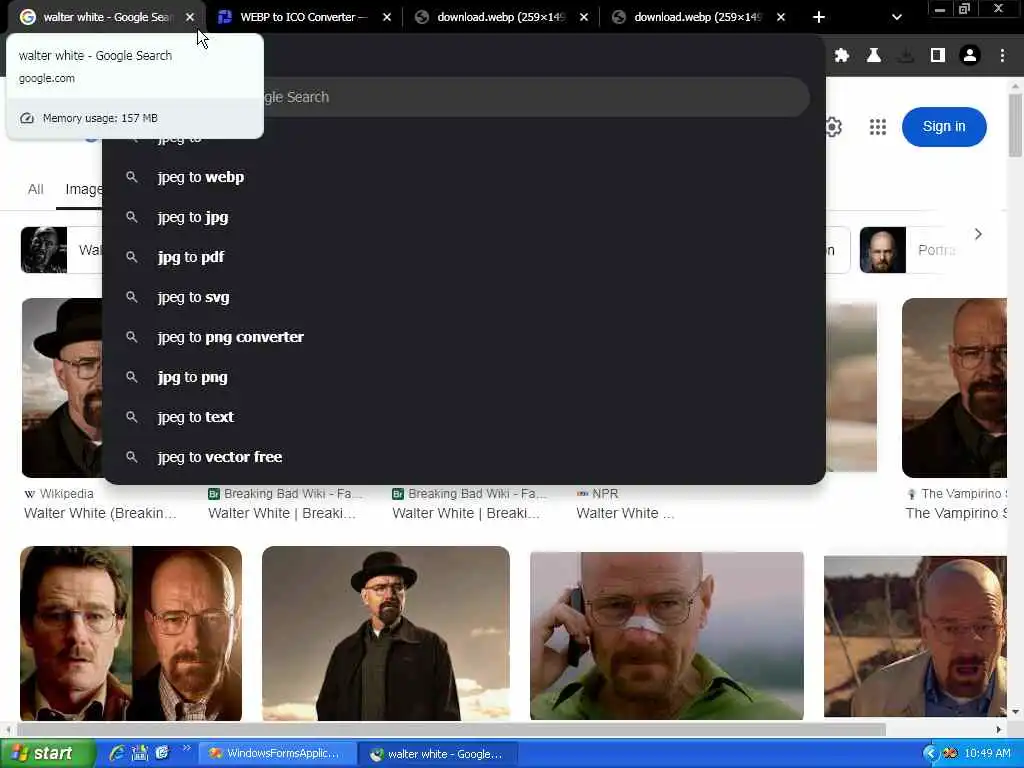
Task: Click Memory usage 157 MB text
Action: [100, 118]
